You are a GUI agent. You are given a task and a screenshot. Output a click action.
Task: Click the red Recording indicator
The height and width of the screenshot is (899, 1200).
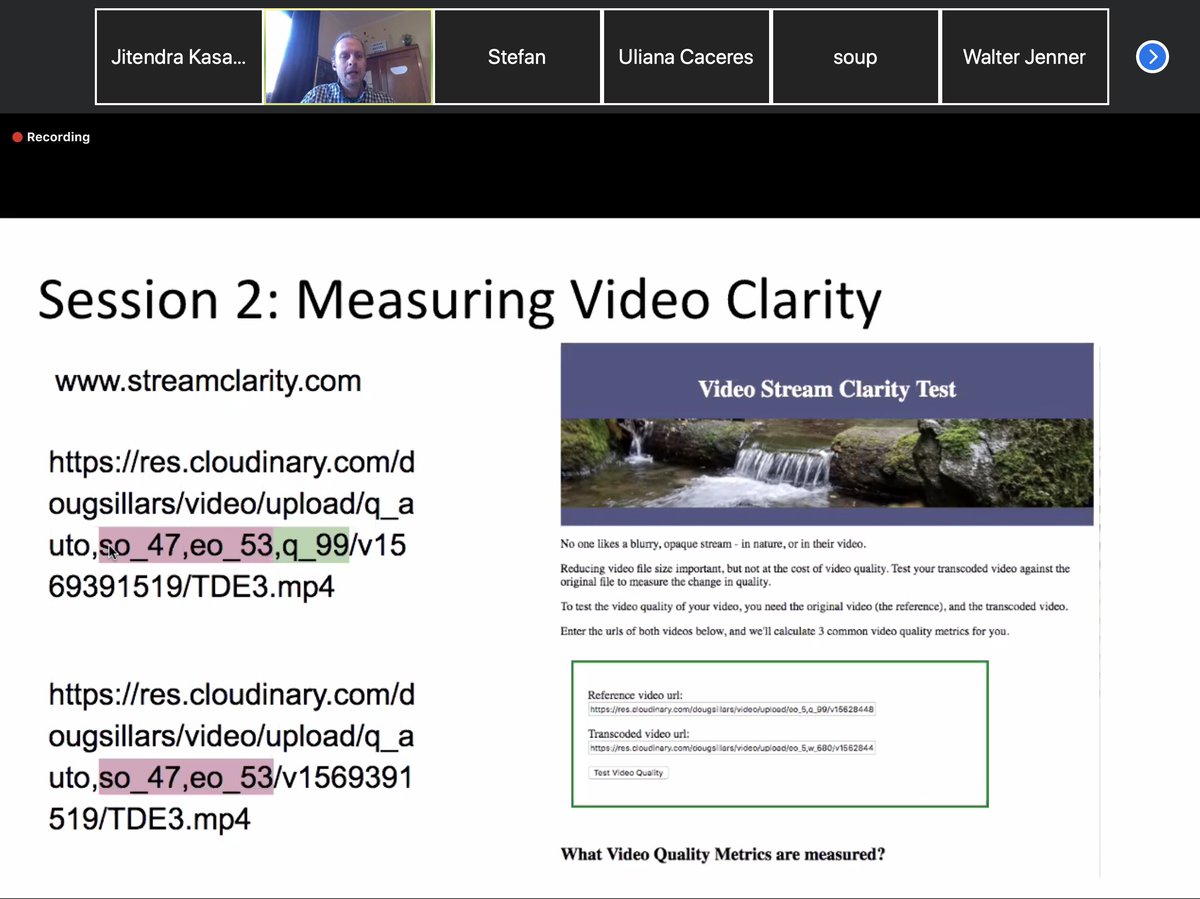click(x=51, y=137)
